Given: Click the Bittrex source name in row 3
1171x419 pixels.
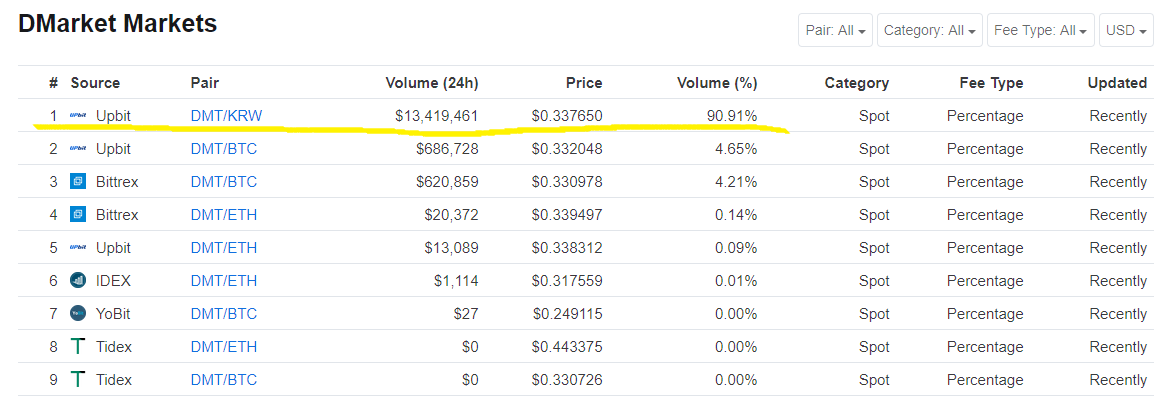Looking at the screenshot, I should (x=117, y=181).
